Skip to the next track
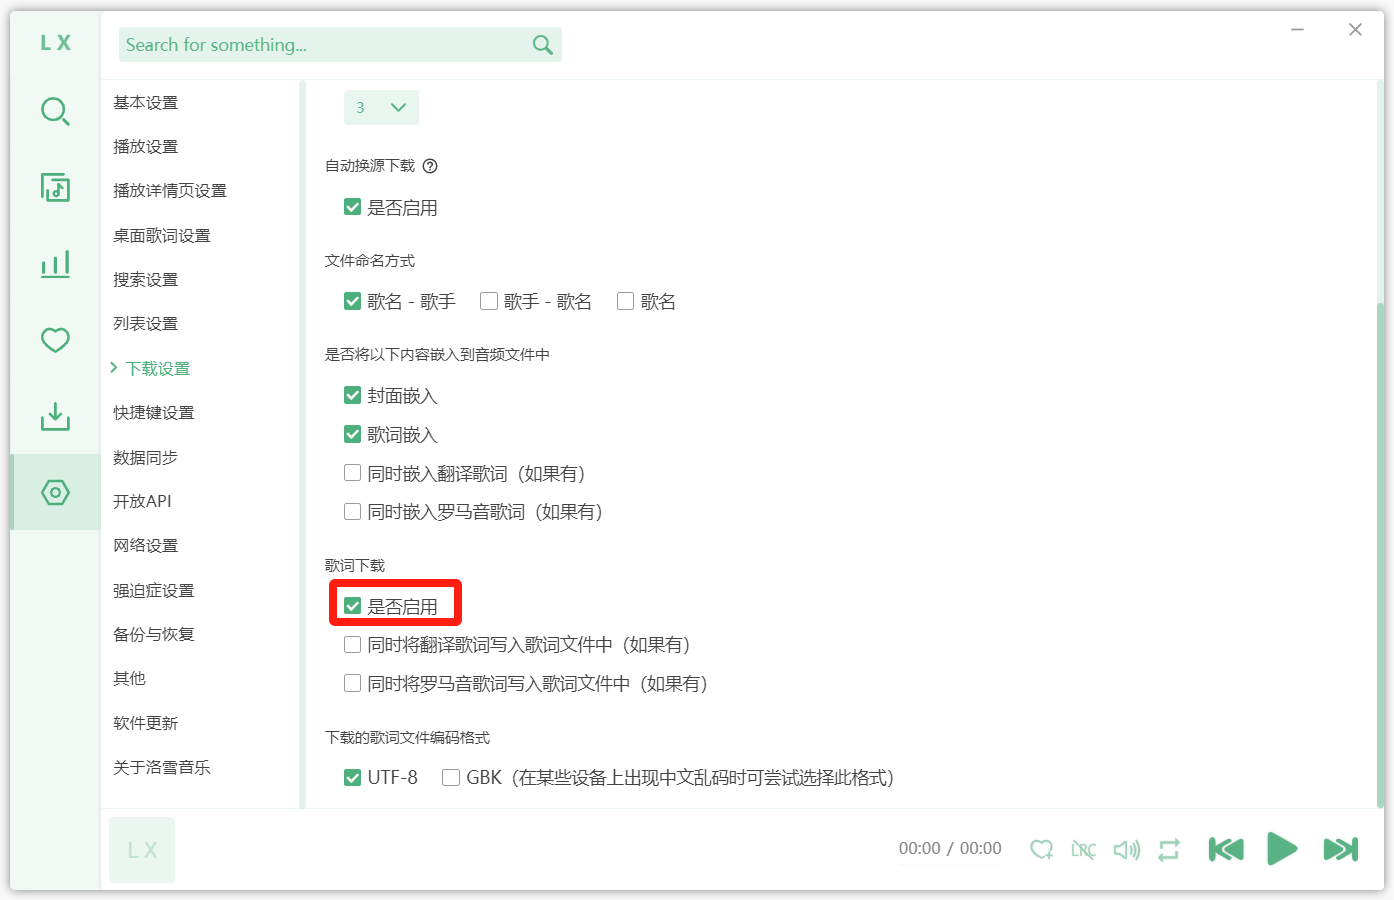The image size is (1394, 900). coord(1340,849)
